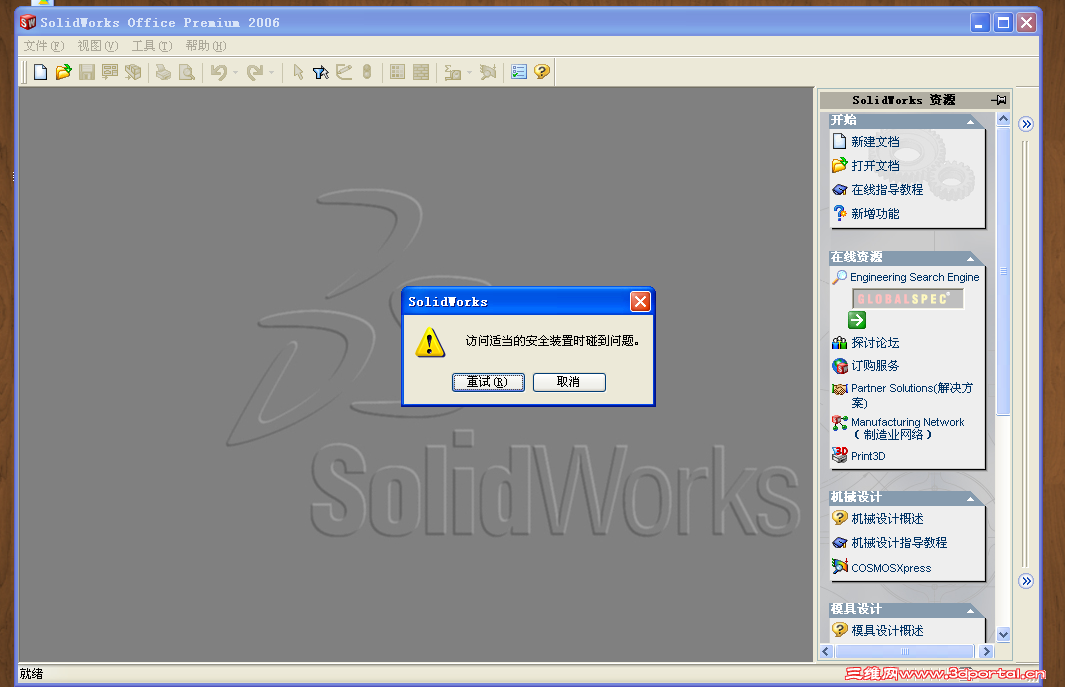Click upper double-chevron task pane button

[x=1026, y=124]
